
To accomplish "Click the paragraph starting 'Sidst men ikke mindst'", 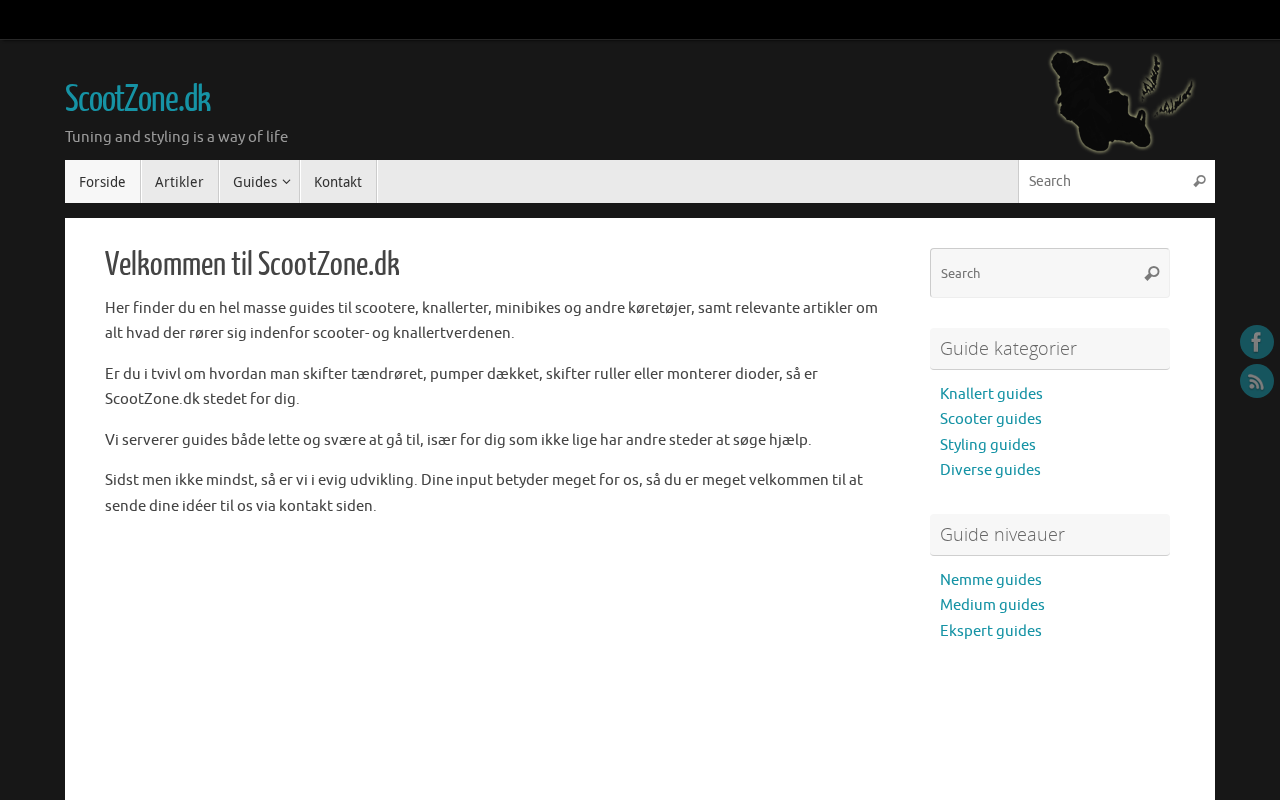I will (484, 493).
